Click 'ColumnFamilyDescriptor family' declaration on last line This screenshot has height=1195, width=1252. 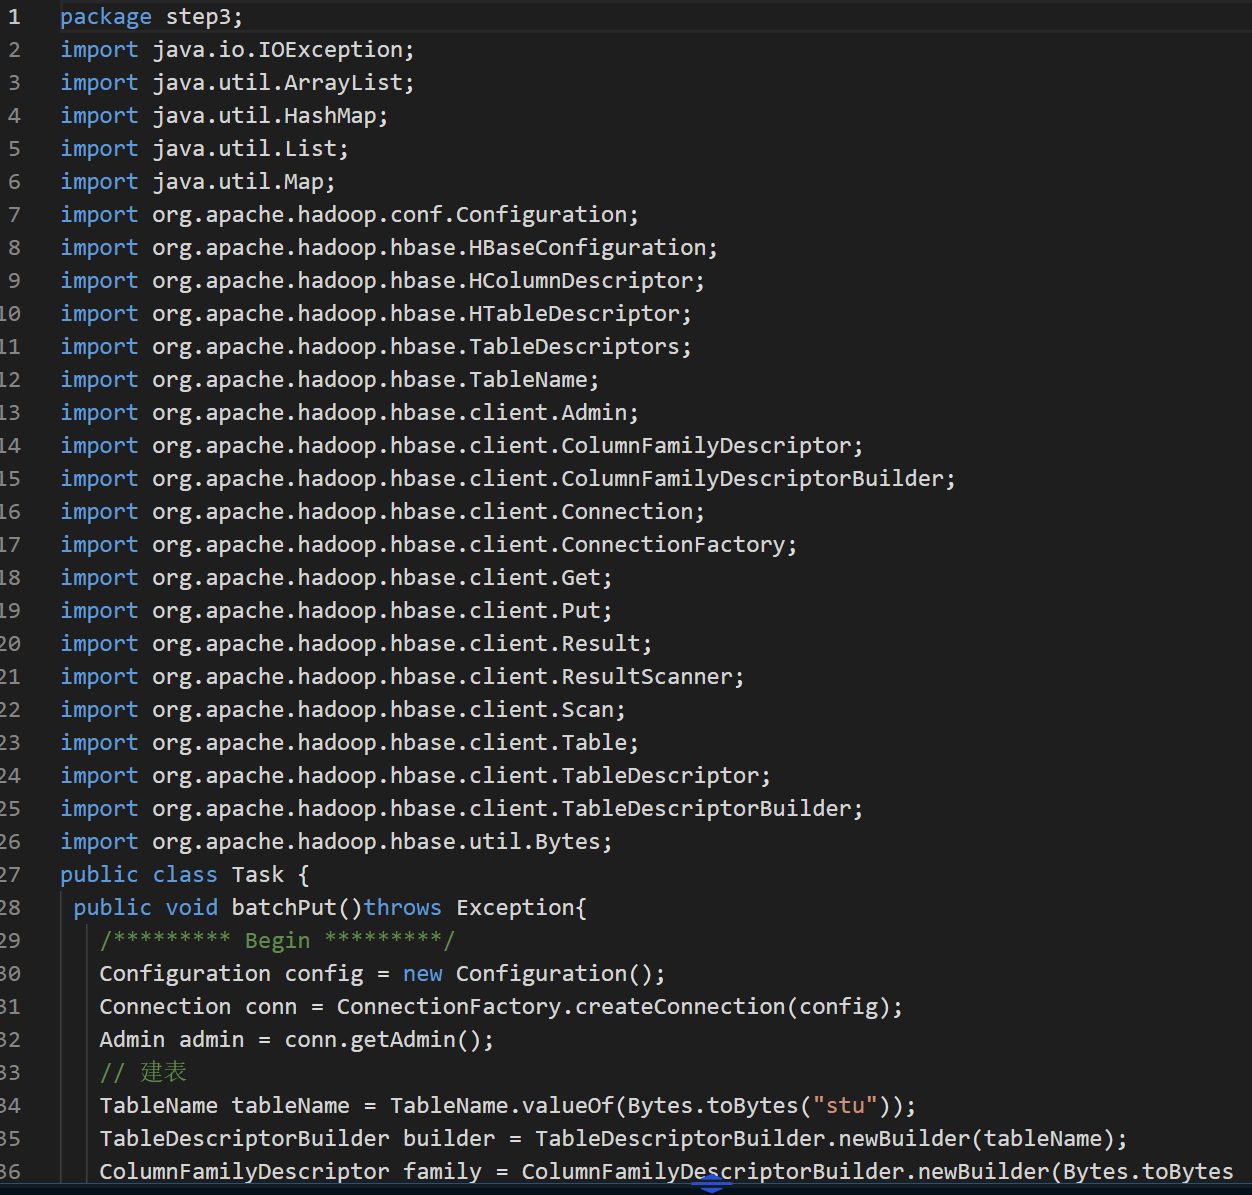coord(290,1172)
